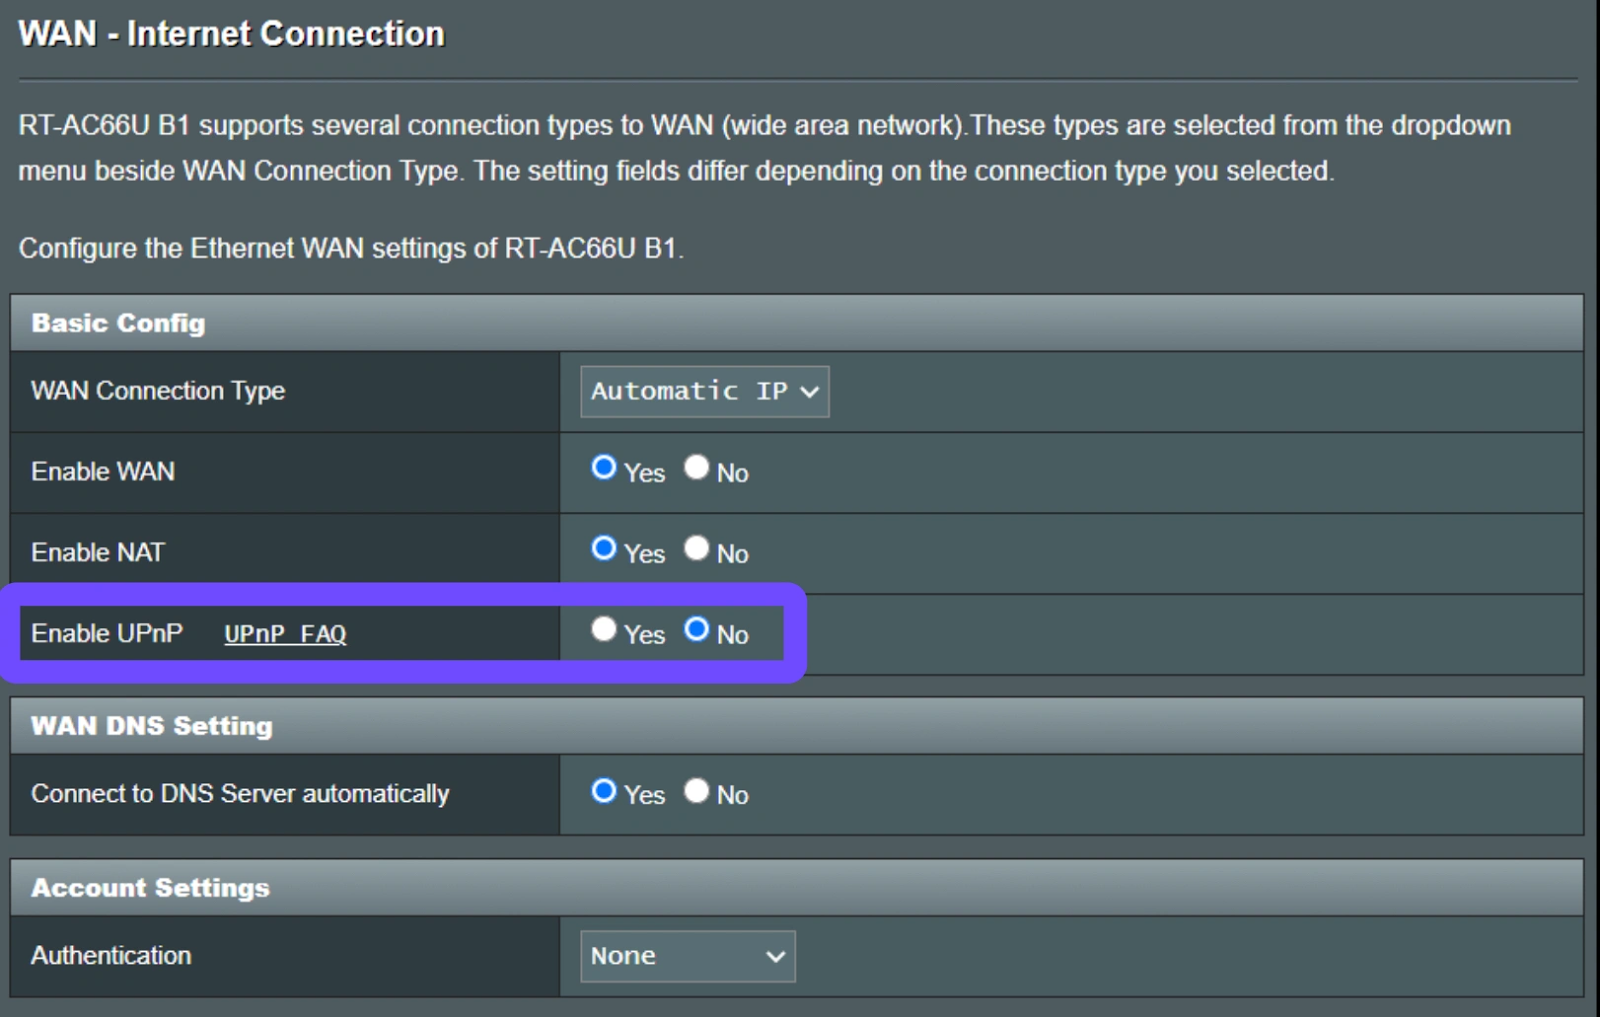1600x1017 pixels.
Task: Select No for automatic DNS Server connection
Action: coord(697,791)
